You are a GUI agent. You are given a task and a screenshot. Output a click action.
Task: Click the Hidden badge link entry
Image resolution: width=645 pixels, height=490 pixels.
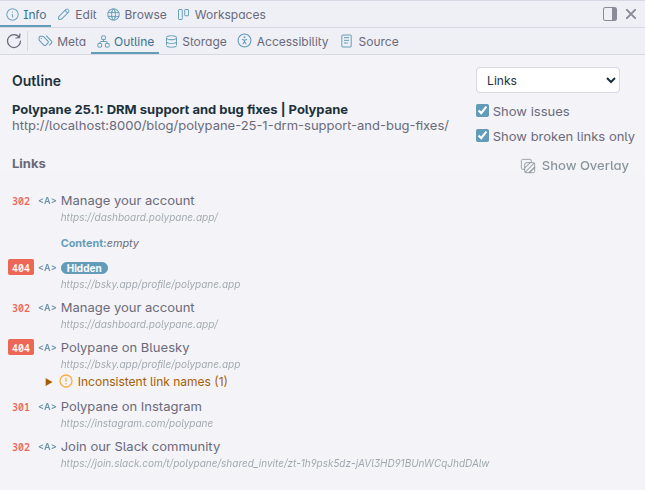point(84,268)
